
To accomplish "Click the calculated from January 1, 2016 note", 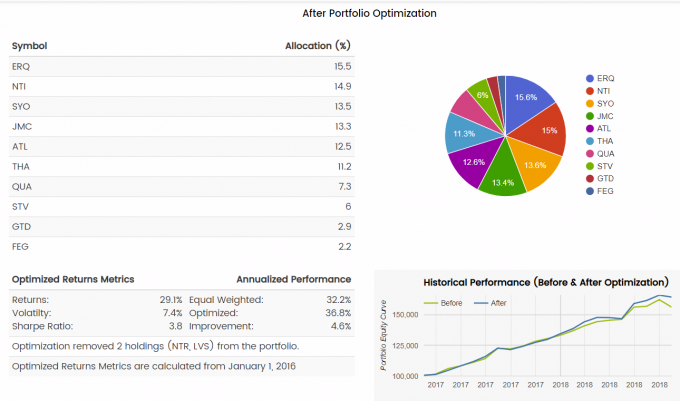I will coord(154,366).
